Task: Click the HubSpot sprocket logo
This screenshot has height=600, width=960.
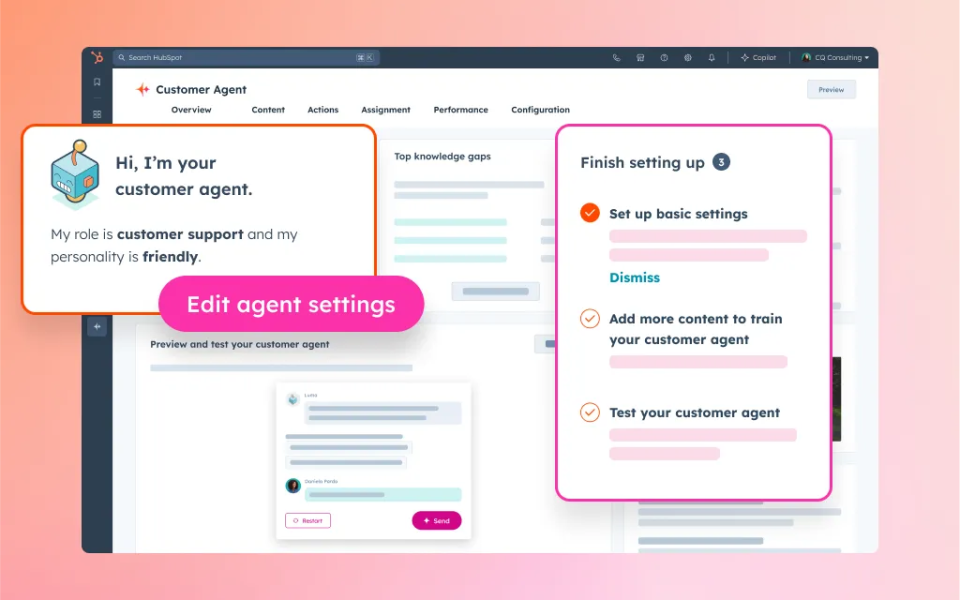Action: coord(97,58)
